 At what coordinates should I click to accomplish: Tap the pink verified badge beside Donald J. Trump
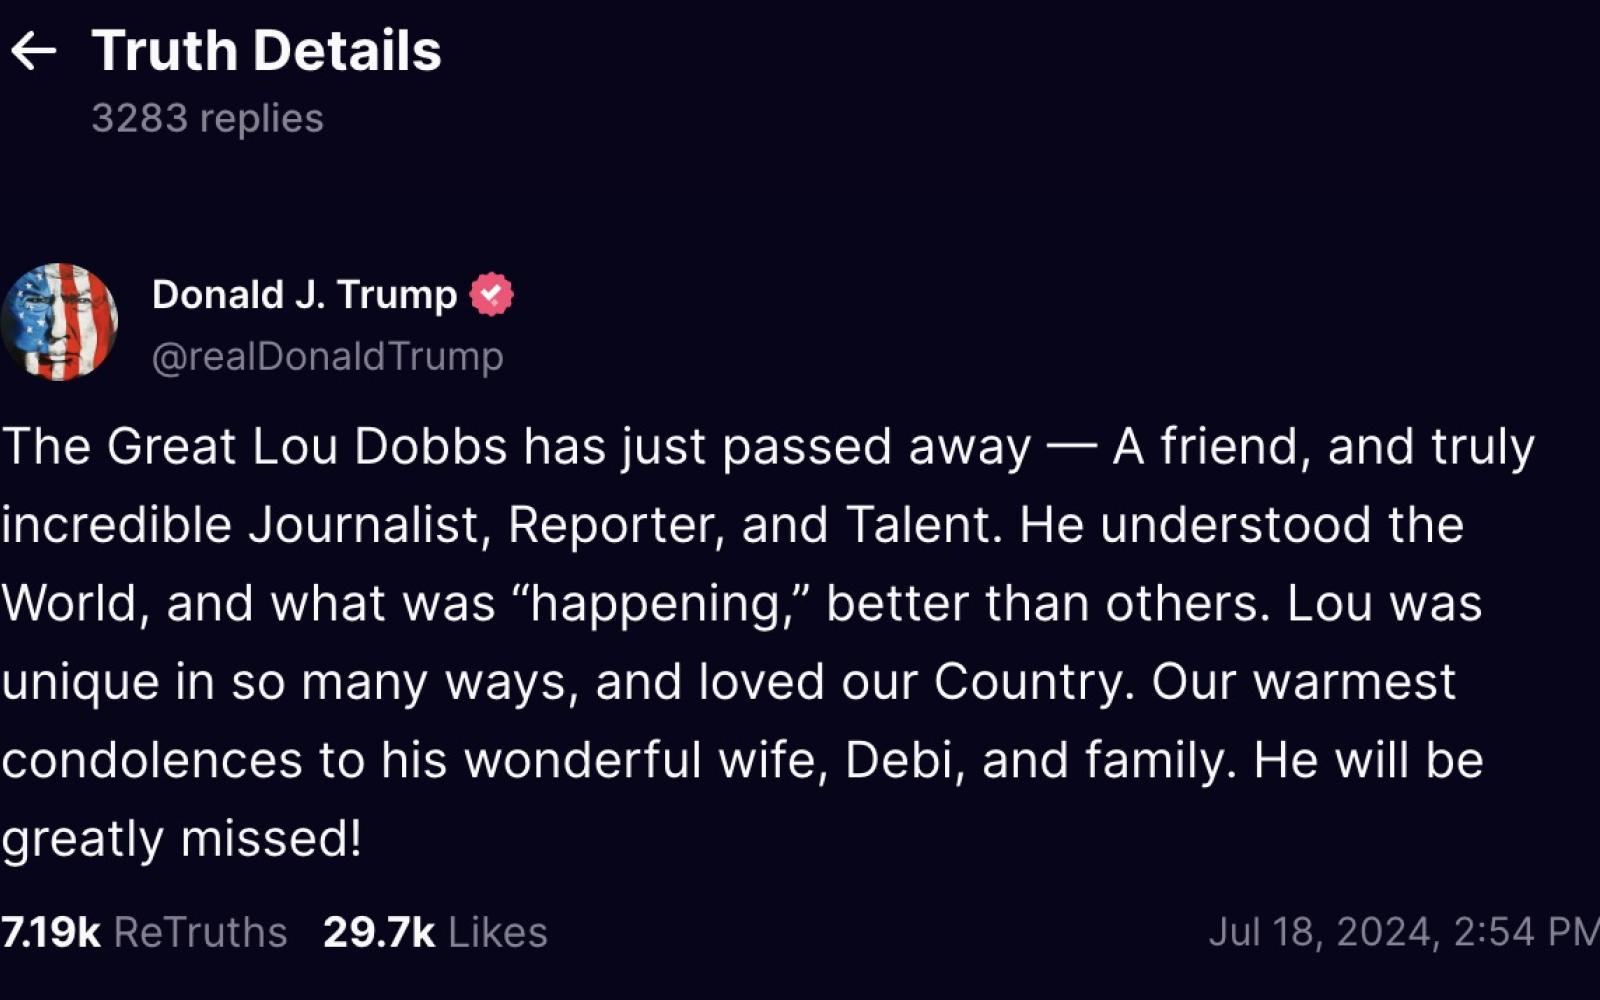tap(491, 294)
